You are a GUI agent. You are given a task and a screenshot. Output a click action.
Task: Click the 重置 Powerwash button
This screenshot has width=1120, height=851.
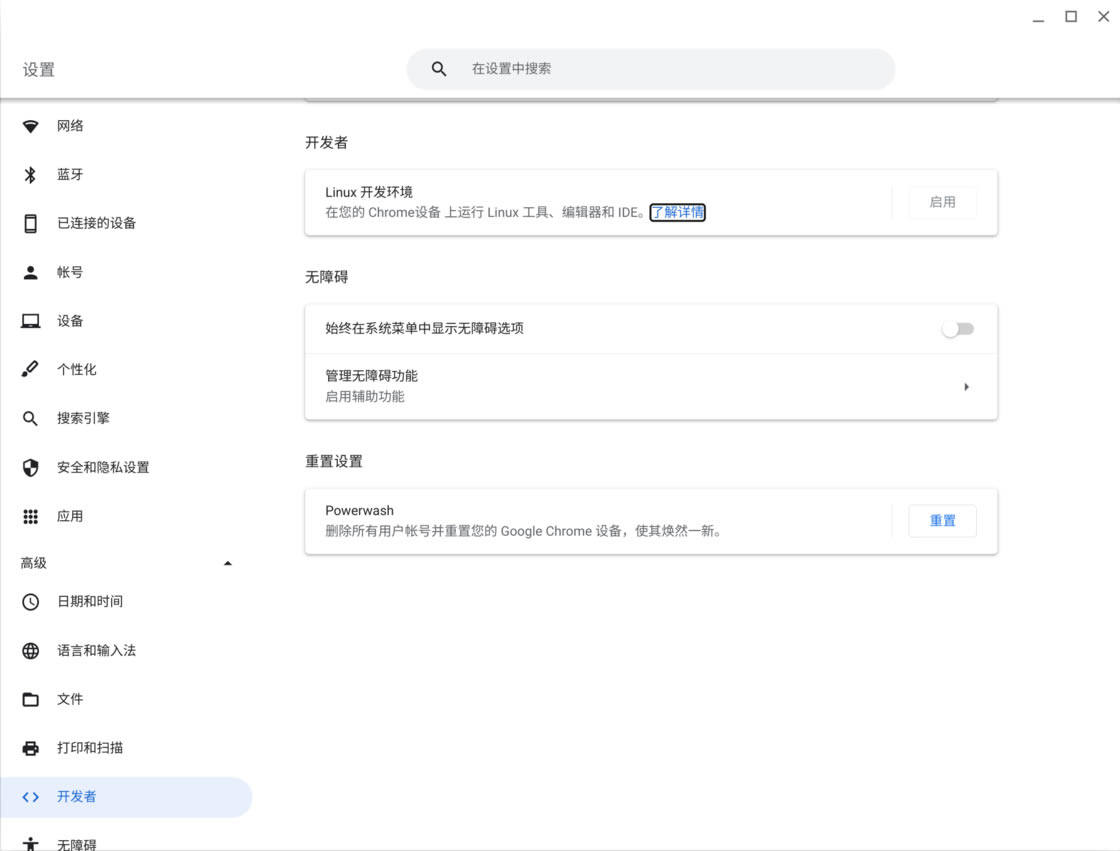coord(942,521)
